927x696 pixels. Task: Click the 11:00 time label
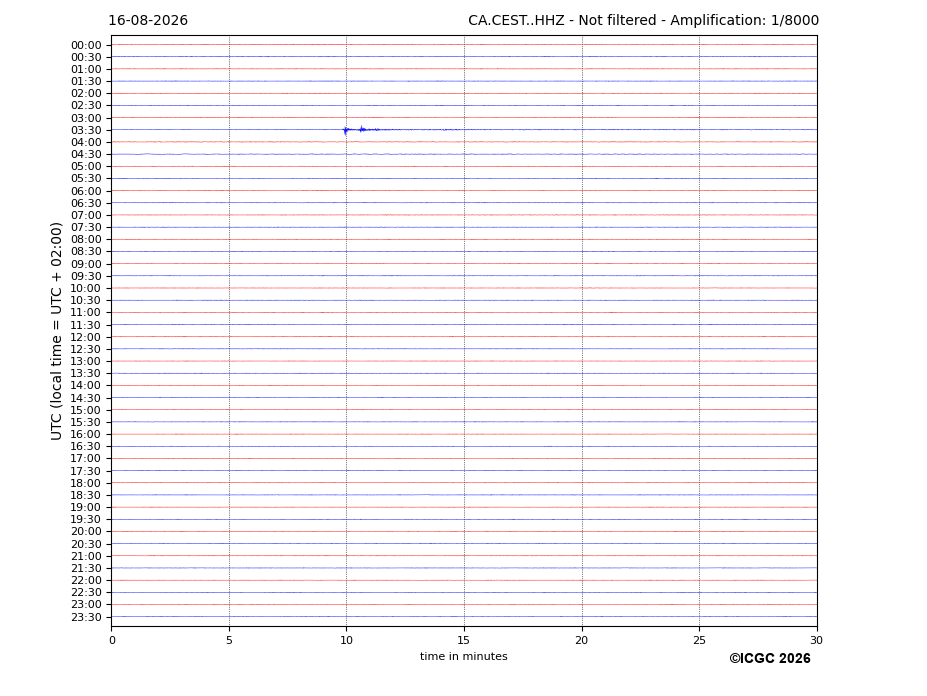(86, 312)
